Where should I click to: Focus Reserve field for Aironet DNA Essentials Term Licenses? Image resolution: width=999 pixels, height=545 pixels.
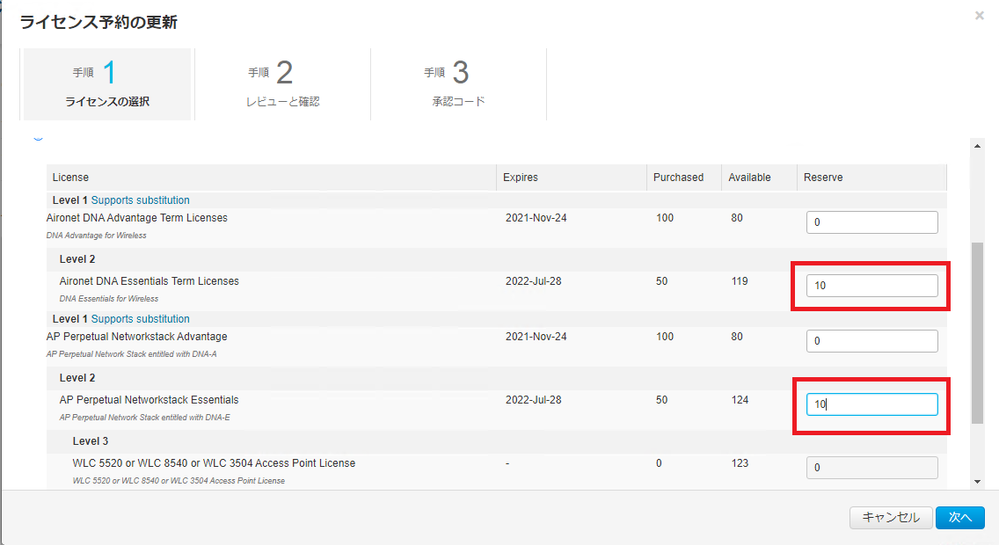[872, 286]
